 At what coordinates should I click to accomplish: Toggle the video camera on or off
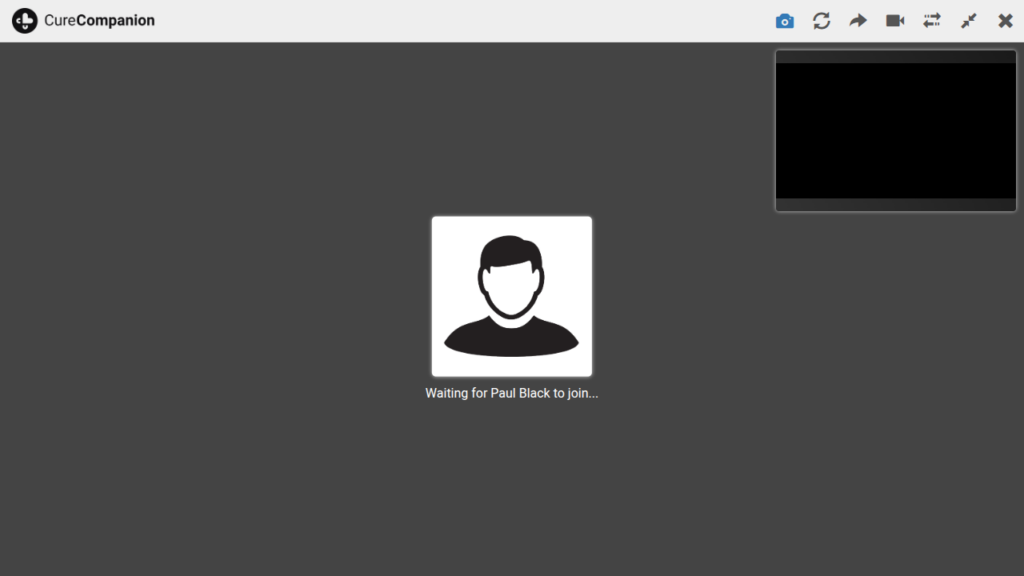coord(895,21)
